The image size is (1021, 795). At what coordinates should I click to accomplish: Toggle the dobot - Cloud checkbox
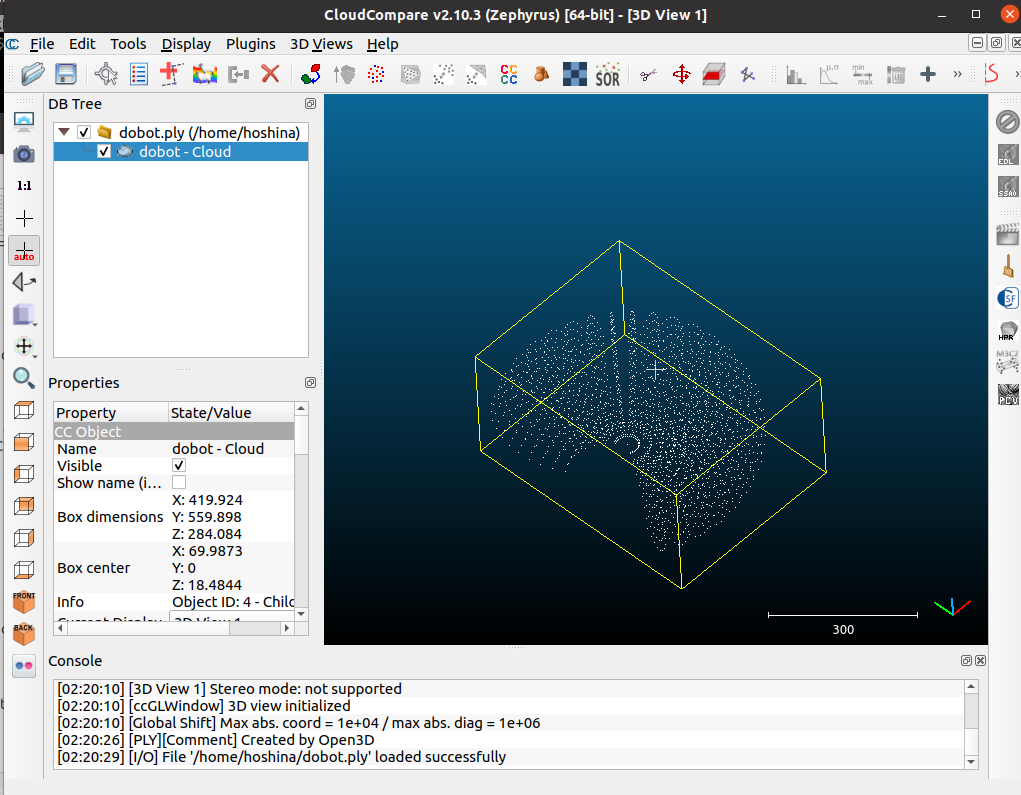[x=104, y=152]
